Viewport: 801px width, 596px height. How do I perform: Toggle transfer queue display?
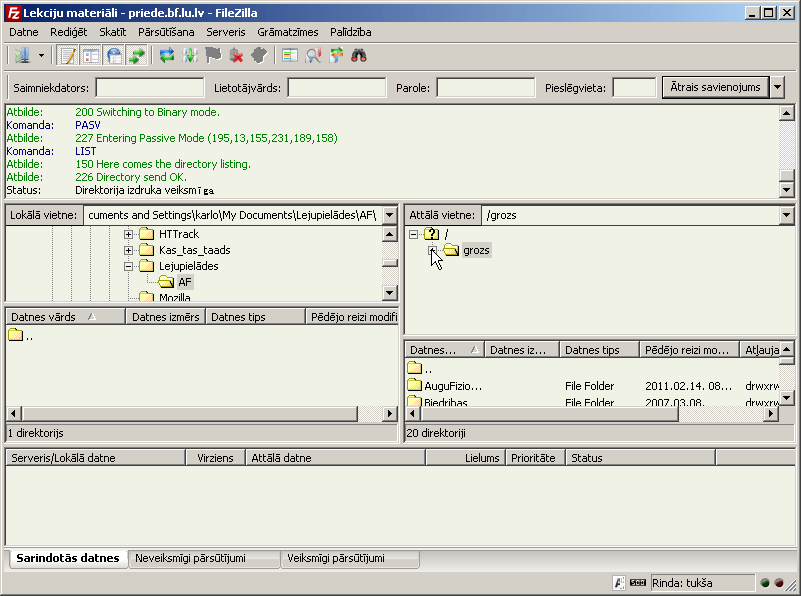point(137,55)
